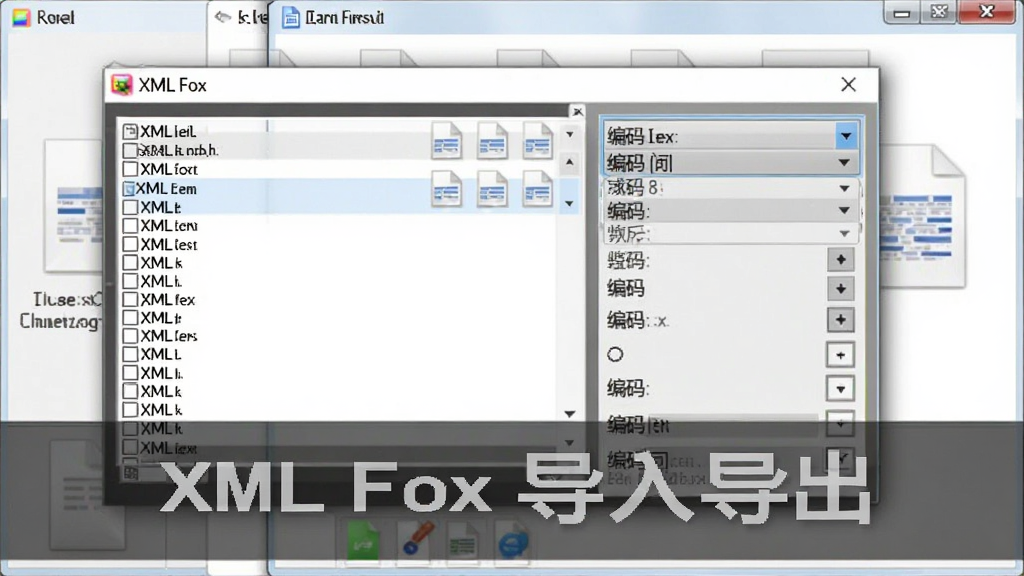
Task: Open the green file icon in bottom bar
Action: click(363, 540)
